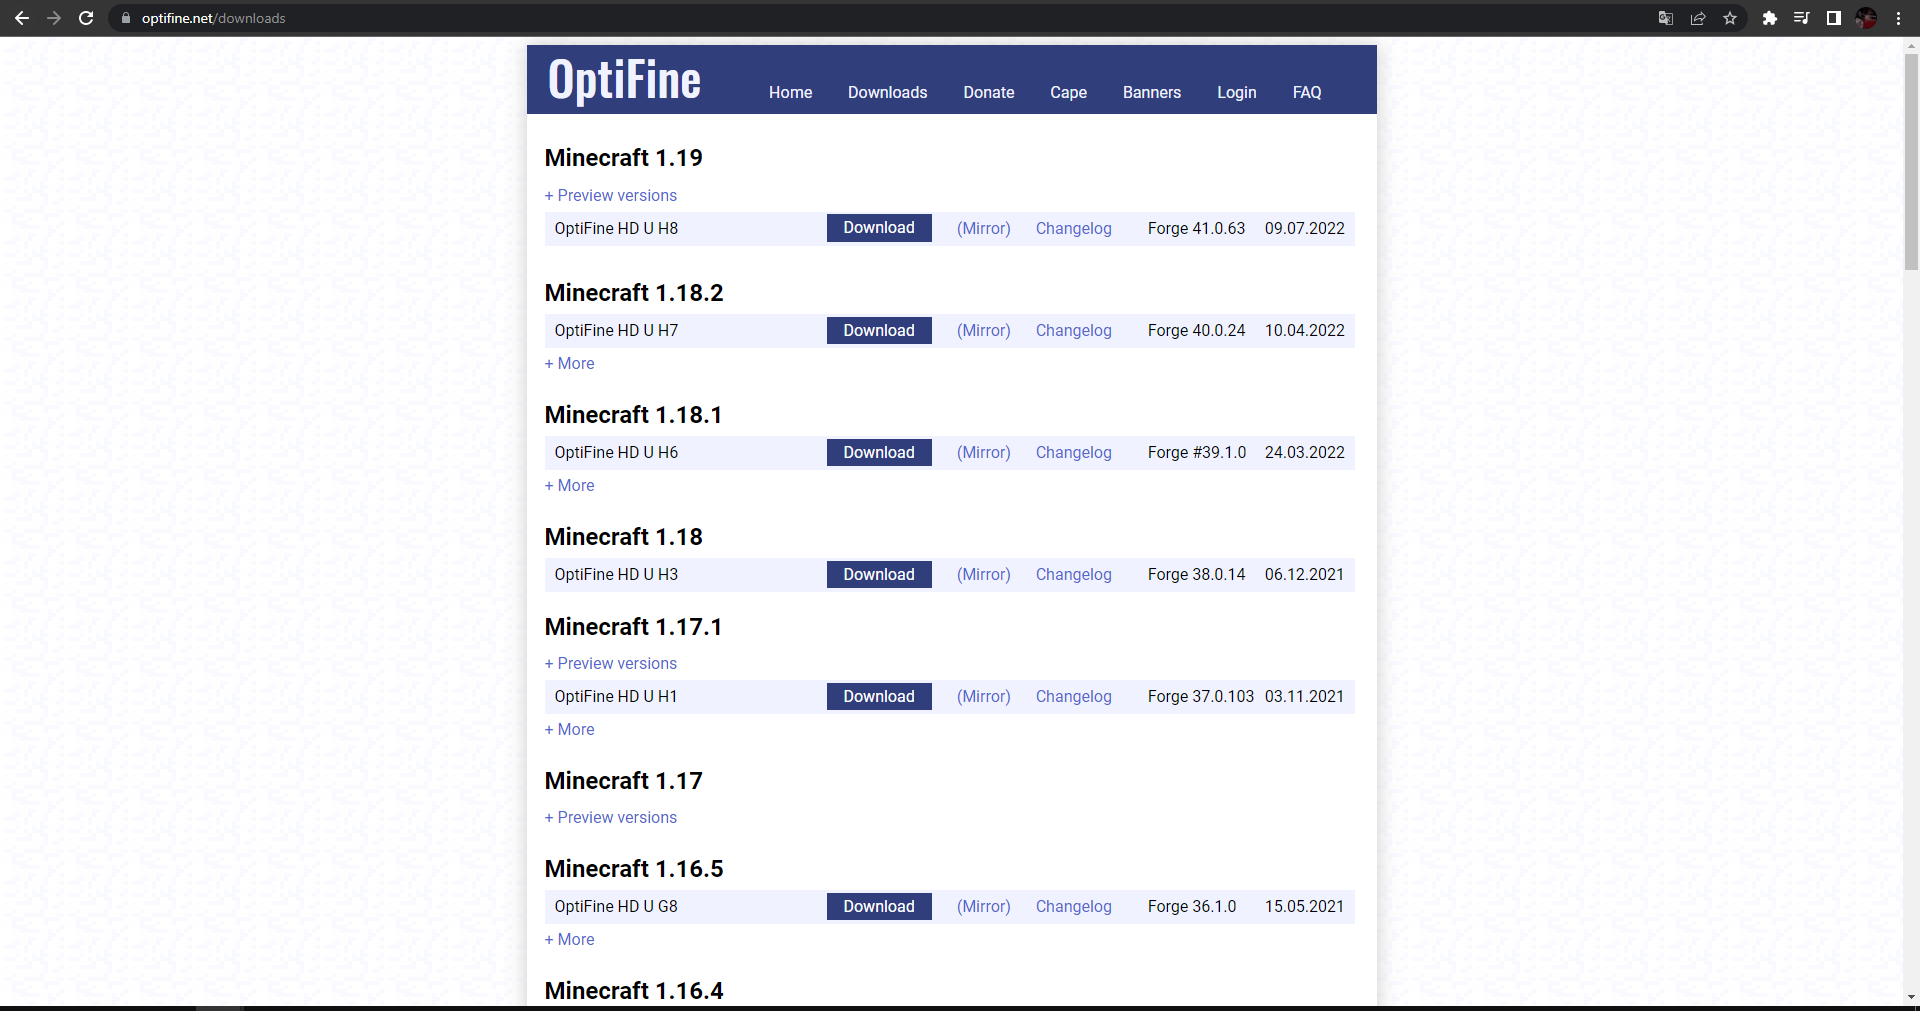Open the media controls icon
The image size is (1920, 1011).
pyautogui.click(x=1802, y=18)
